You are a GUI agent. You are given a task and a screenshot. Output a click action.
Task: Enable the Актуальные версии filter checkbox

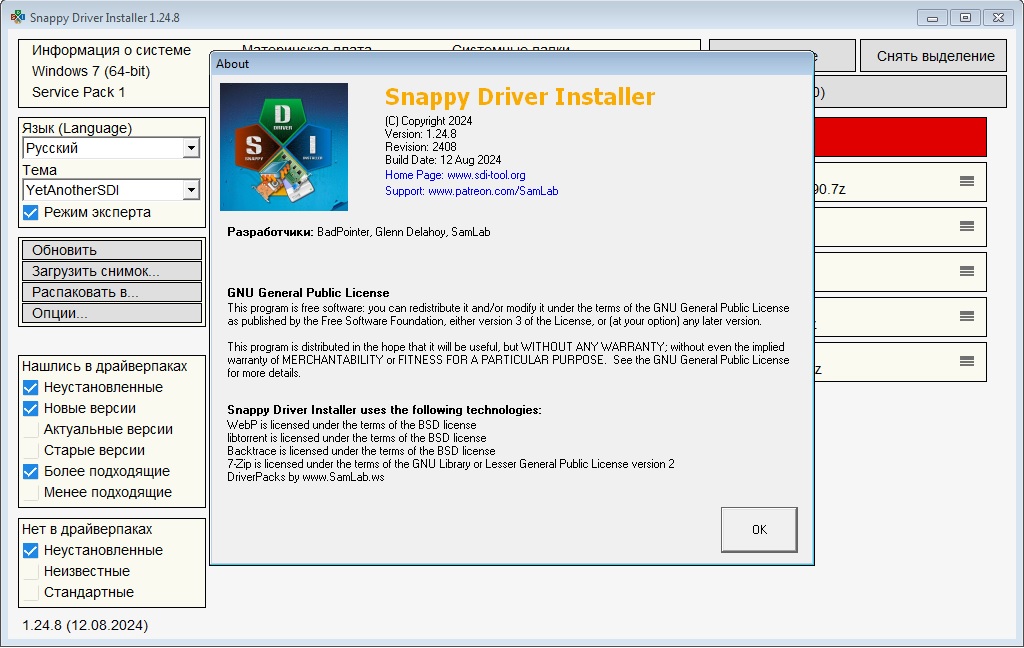(x=31, y=429)
